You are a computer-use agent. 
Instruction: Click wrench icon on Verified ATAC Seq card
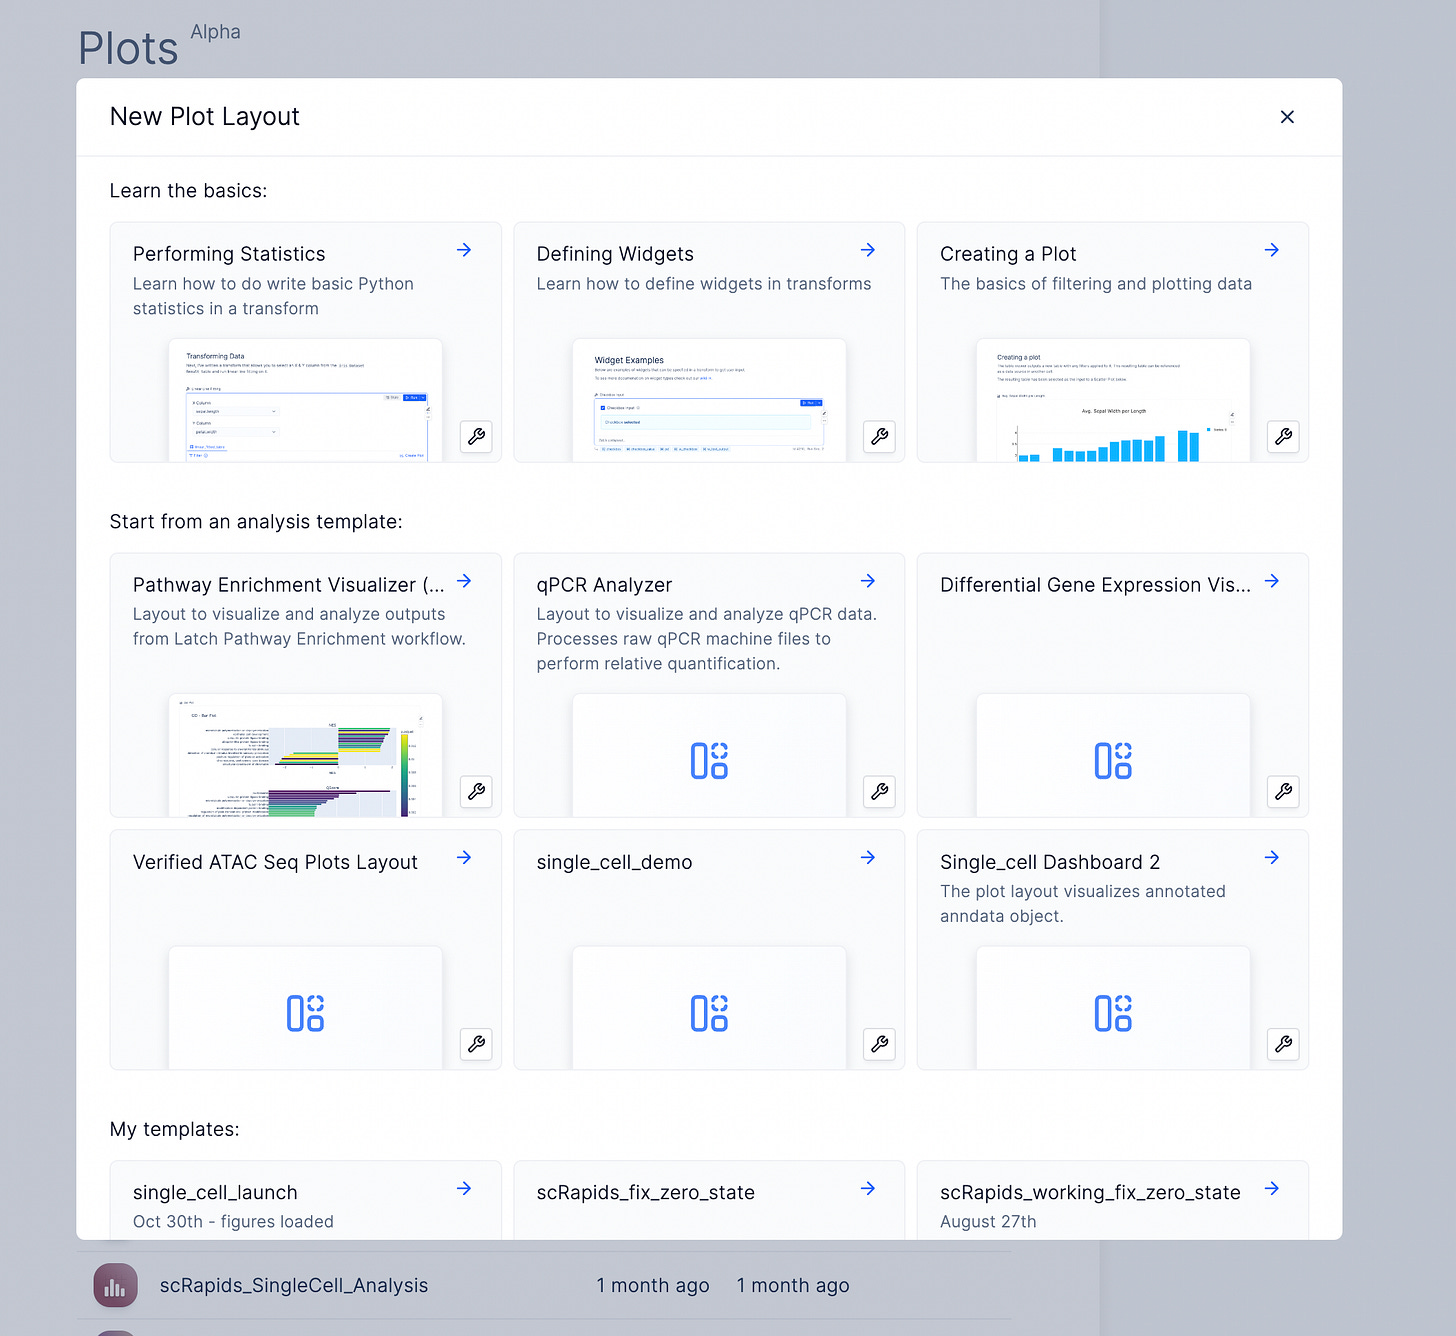[476, 1044]
